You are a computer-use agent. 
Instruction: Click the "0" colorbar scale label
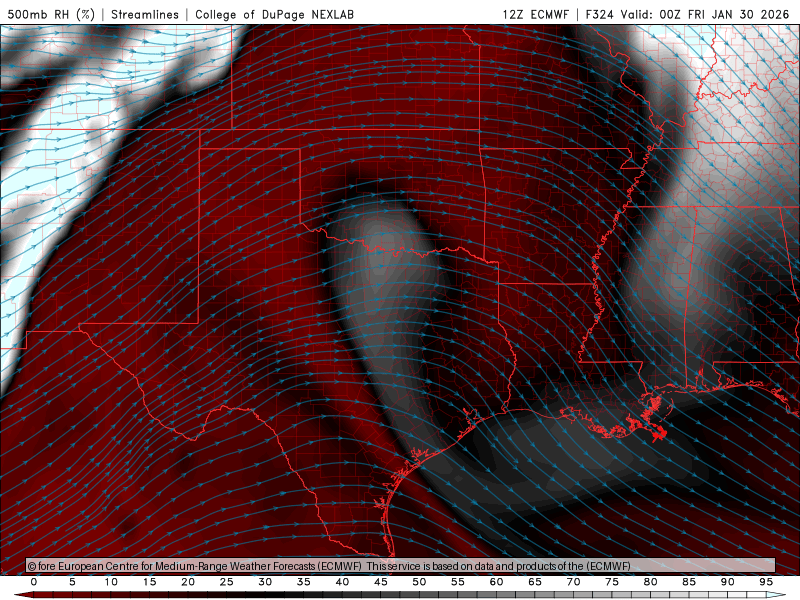[34, 582]
